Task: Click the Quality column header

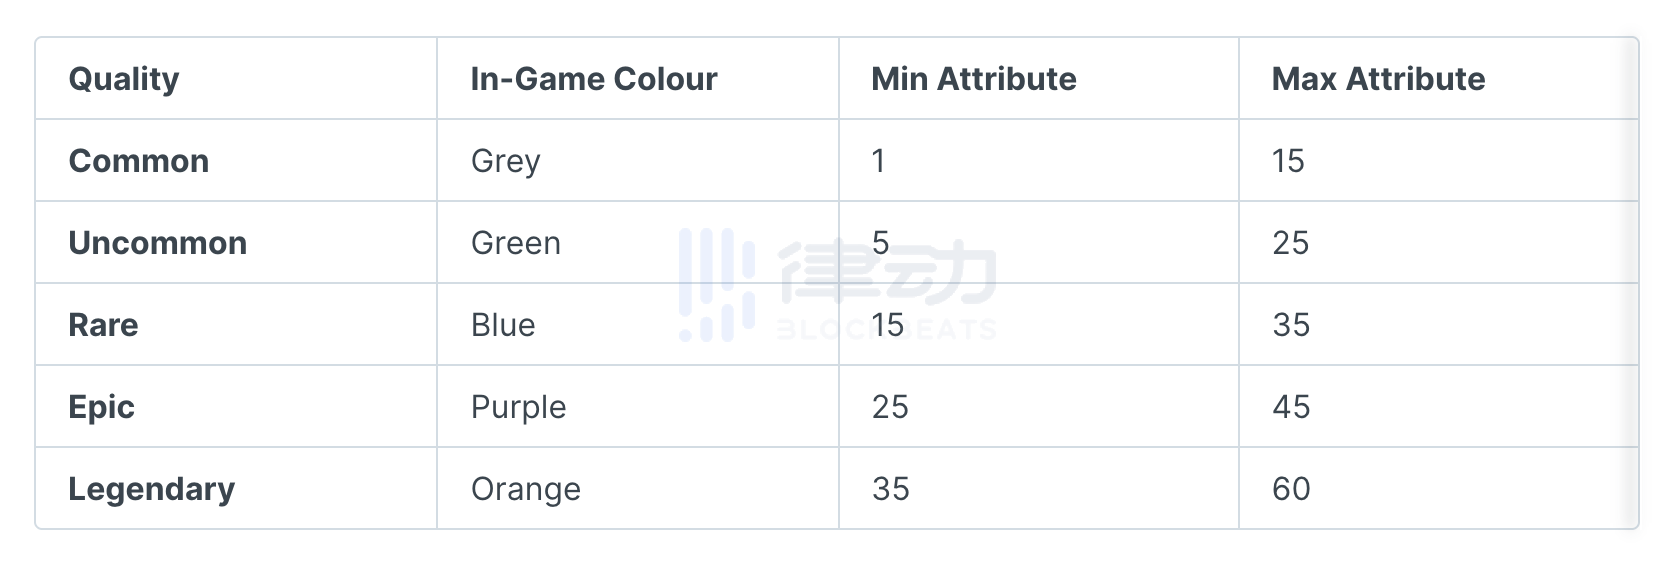Action: tap(124, 79)
